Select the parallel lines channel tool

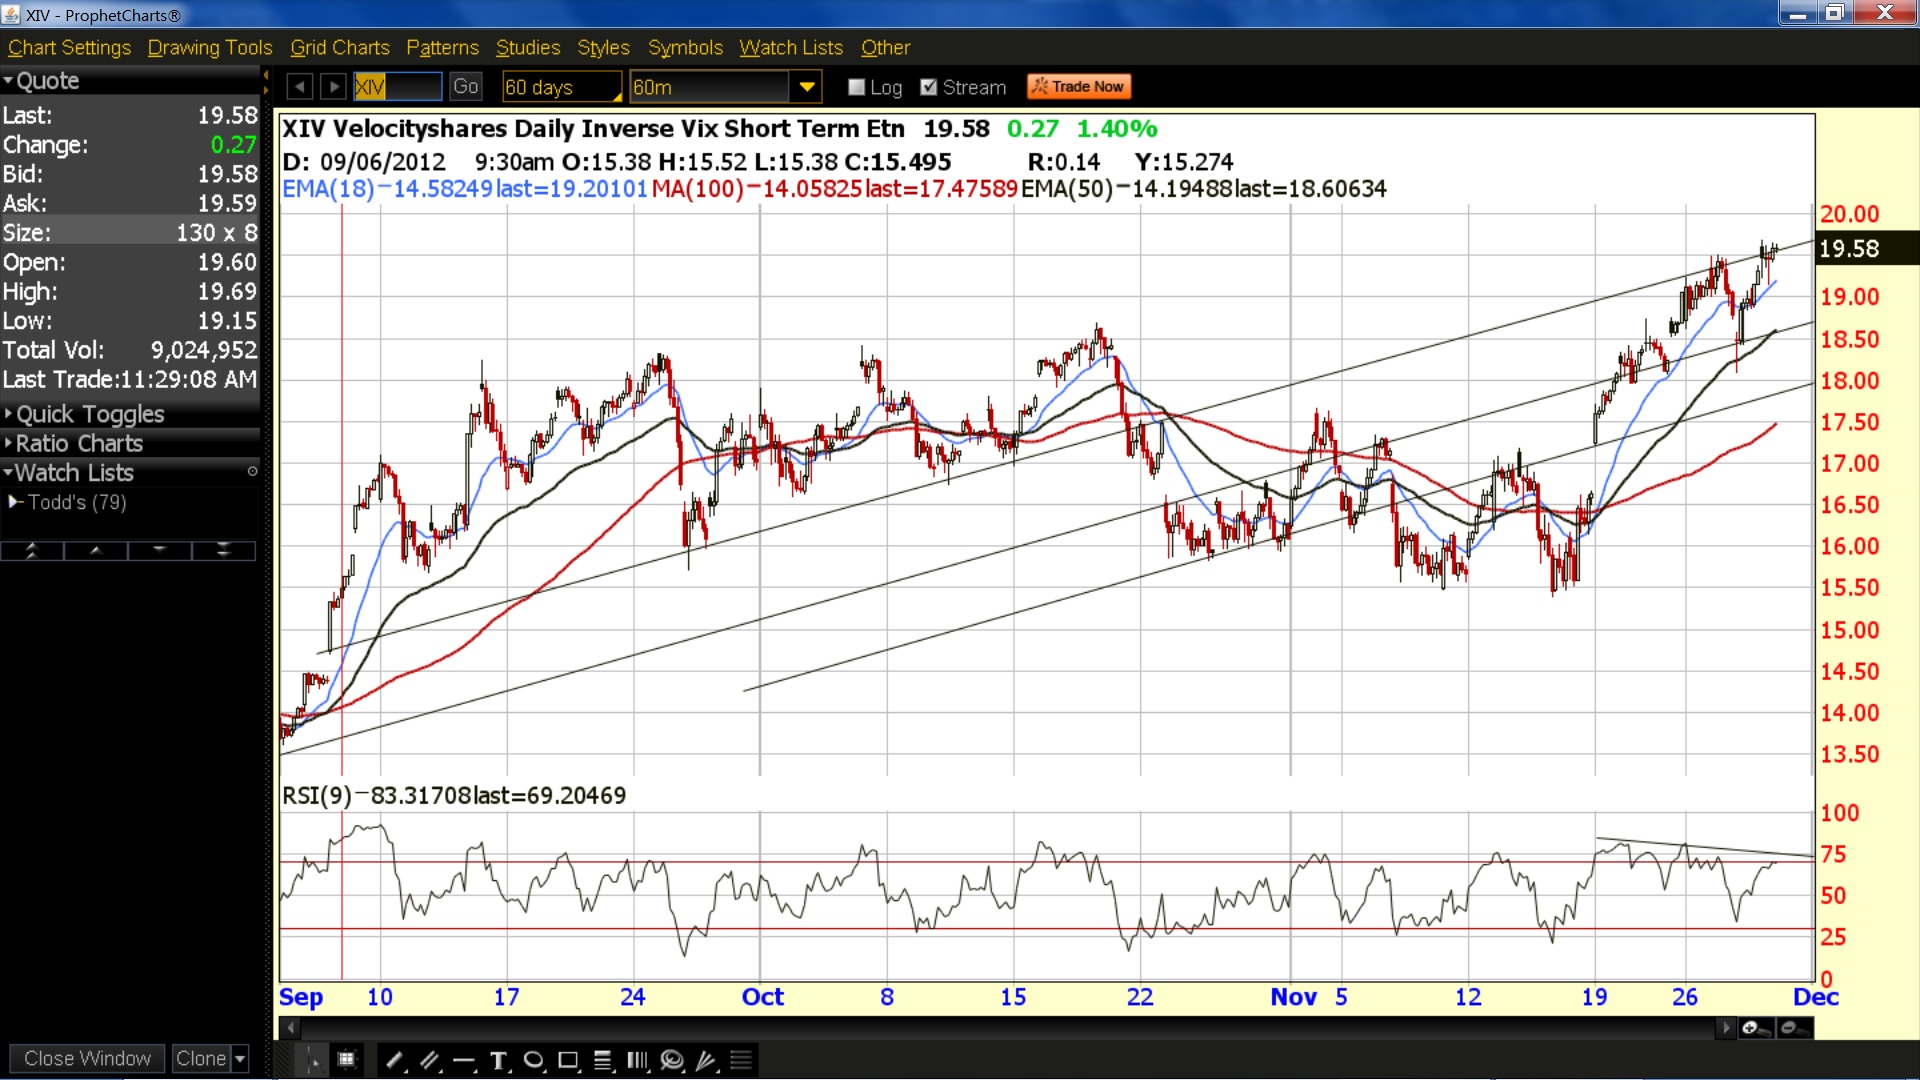[x=430, y=1061]
